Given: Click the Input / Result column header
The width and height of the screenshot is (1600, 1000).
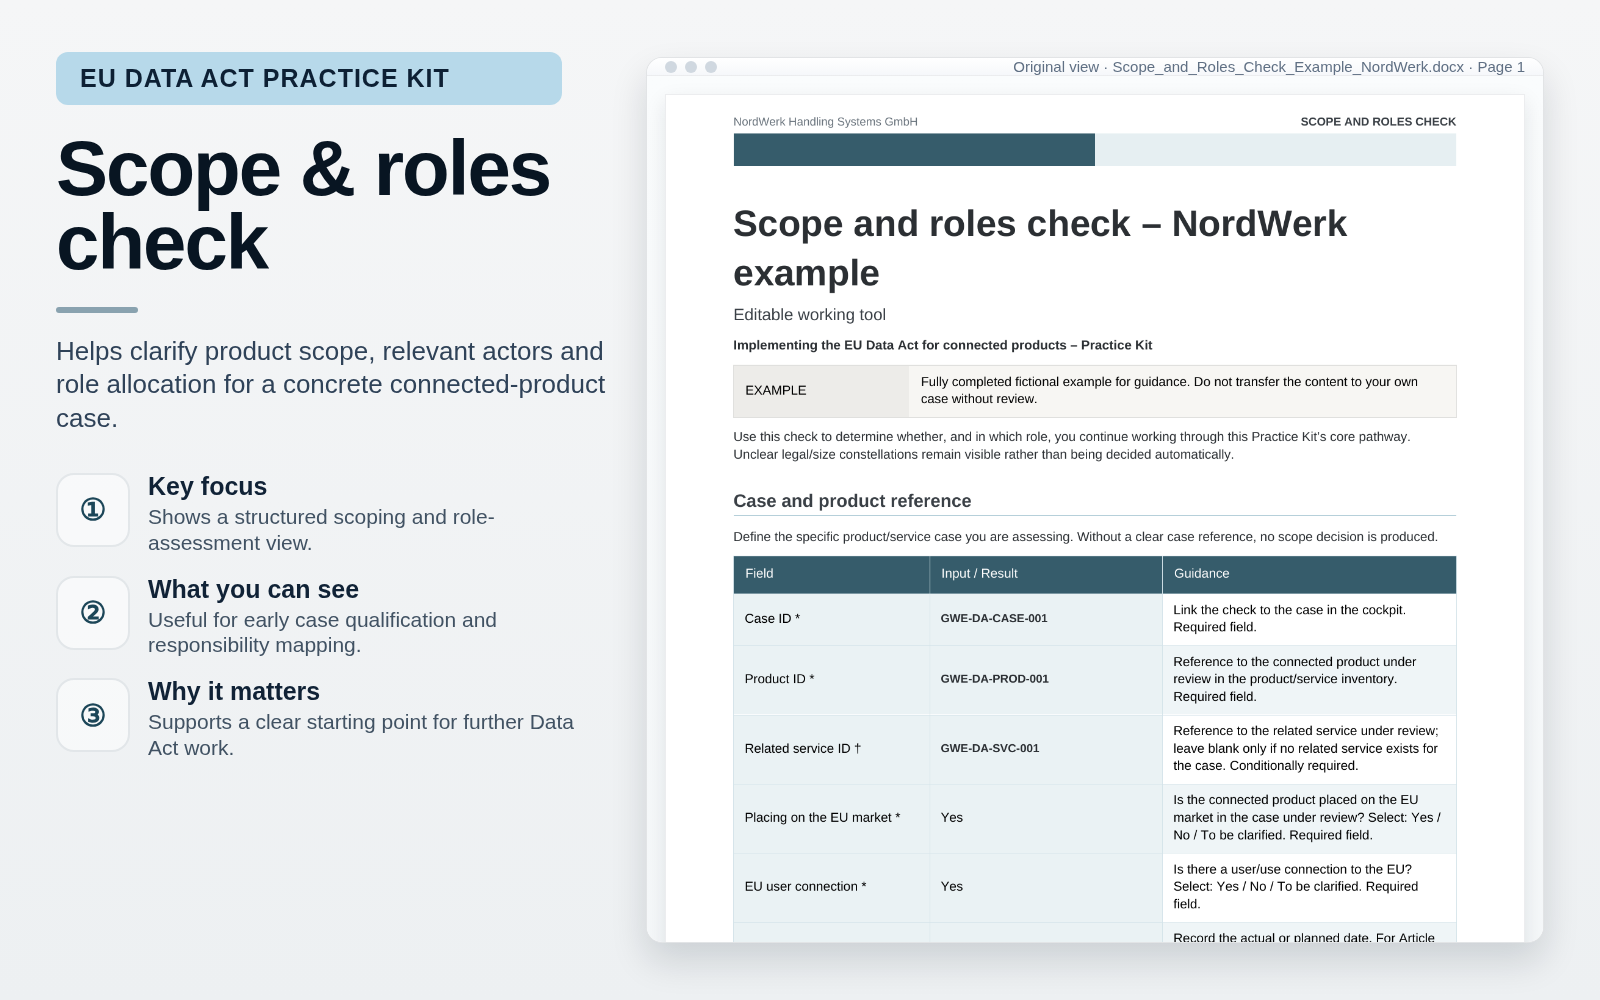Looking at the screenshot, I should pos(1046,574).
